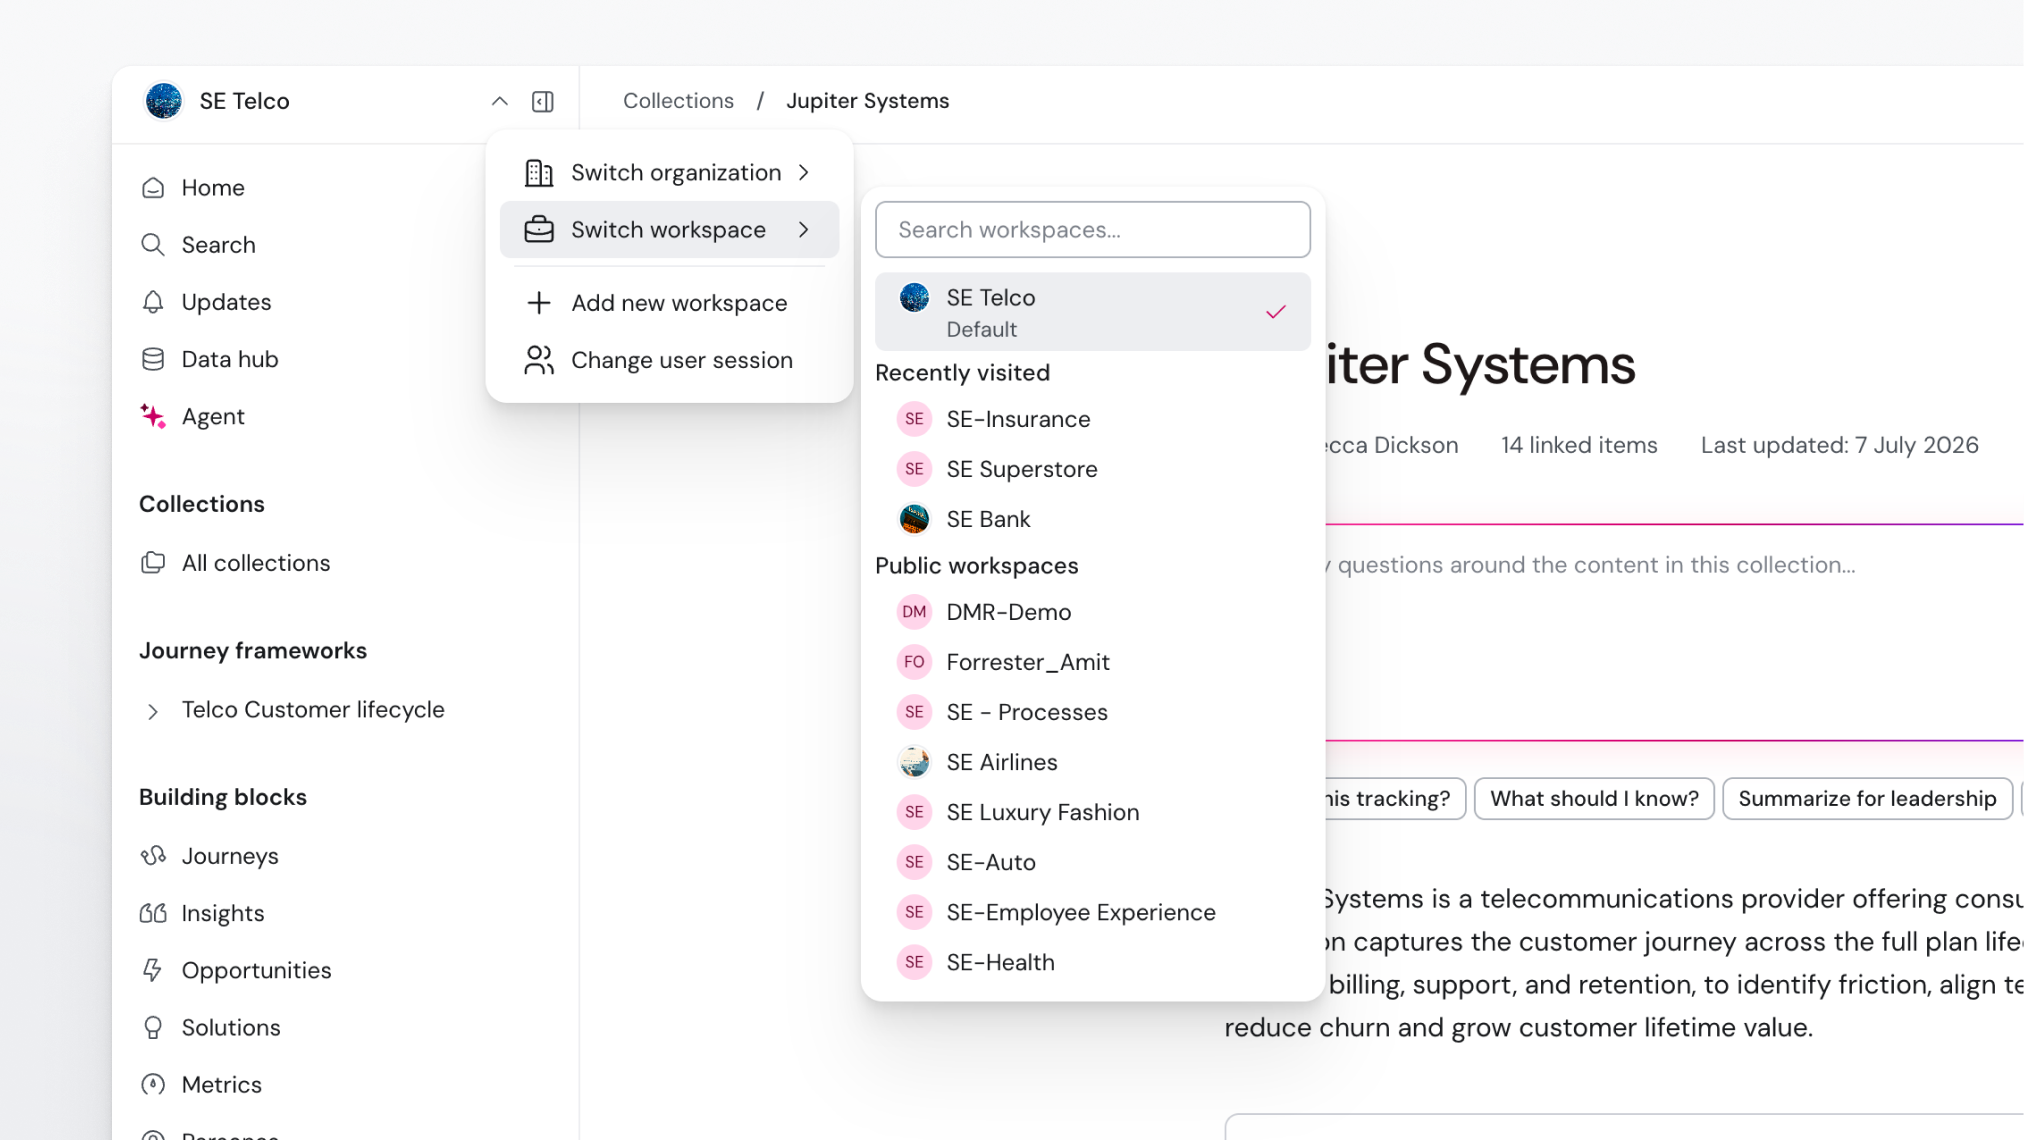Open the Switch organization submenu
This screenshot has width=2024, height=1140.
pyautogui.click(x=669, y=173)
